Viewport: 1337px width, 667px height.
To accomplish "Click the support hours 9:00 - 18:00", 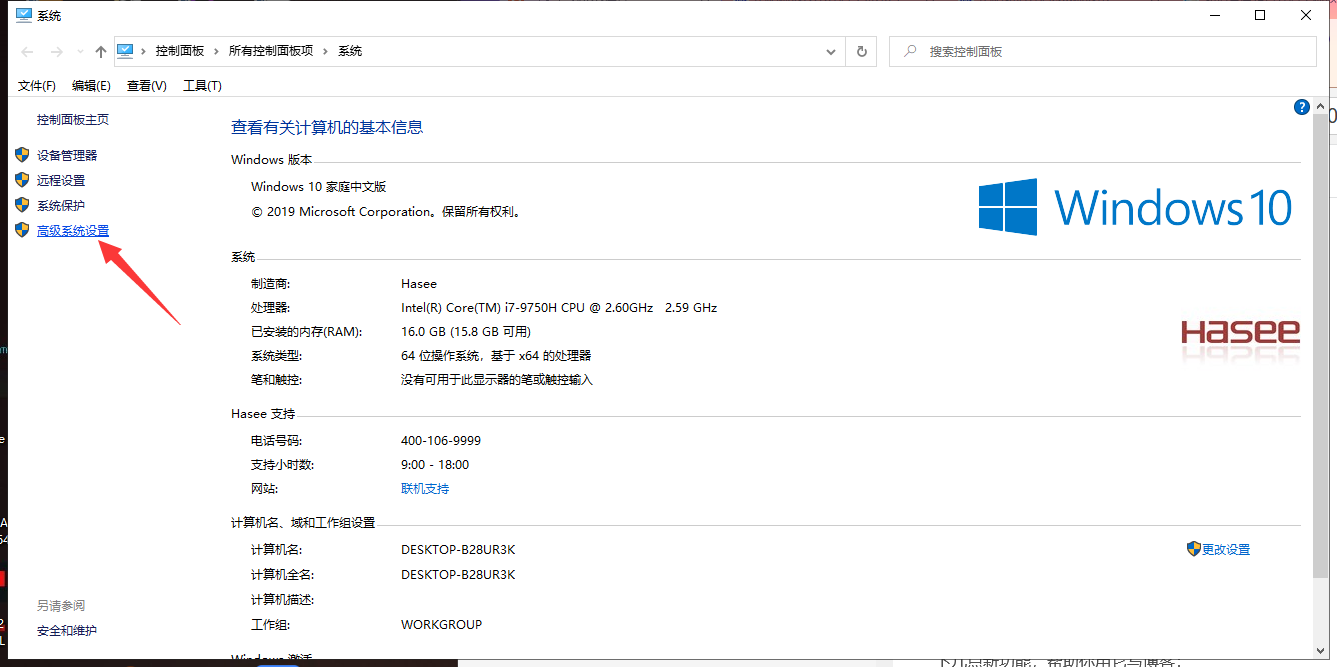I will pos(435,465).
